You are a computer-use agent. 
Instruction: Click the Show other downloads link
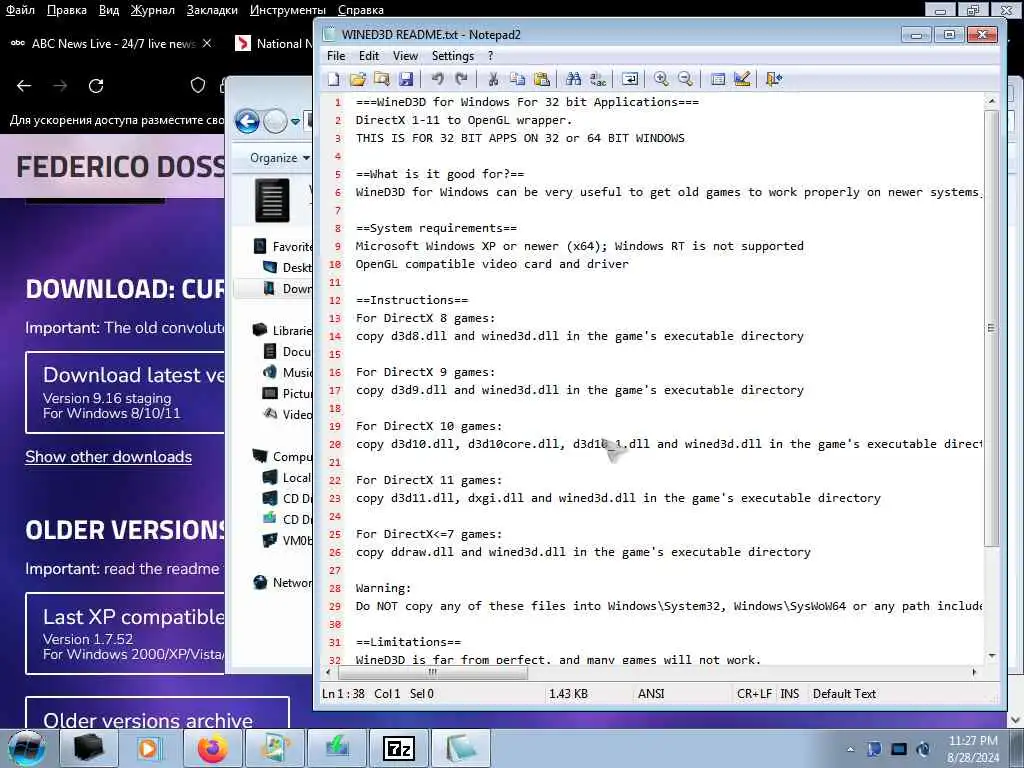(108, 456)
